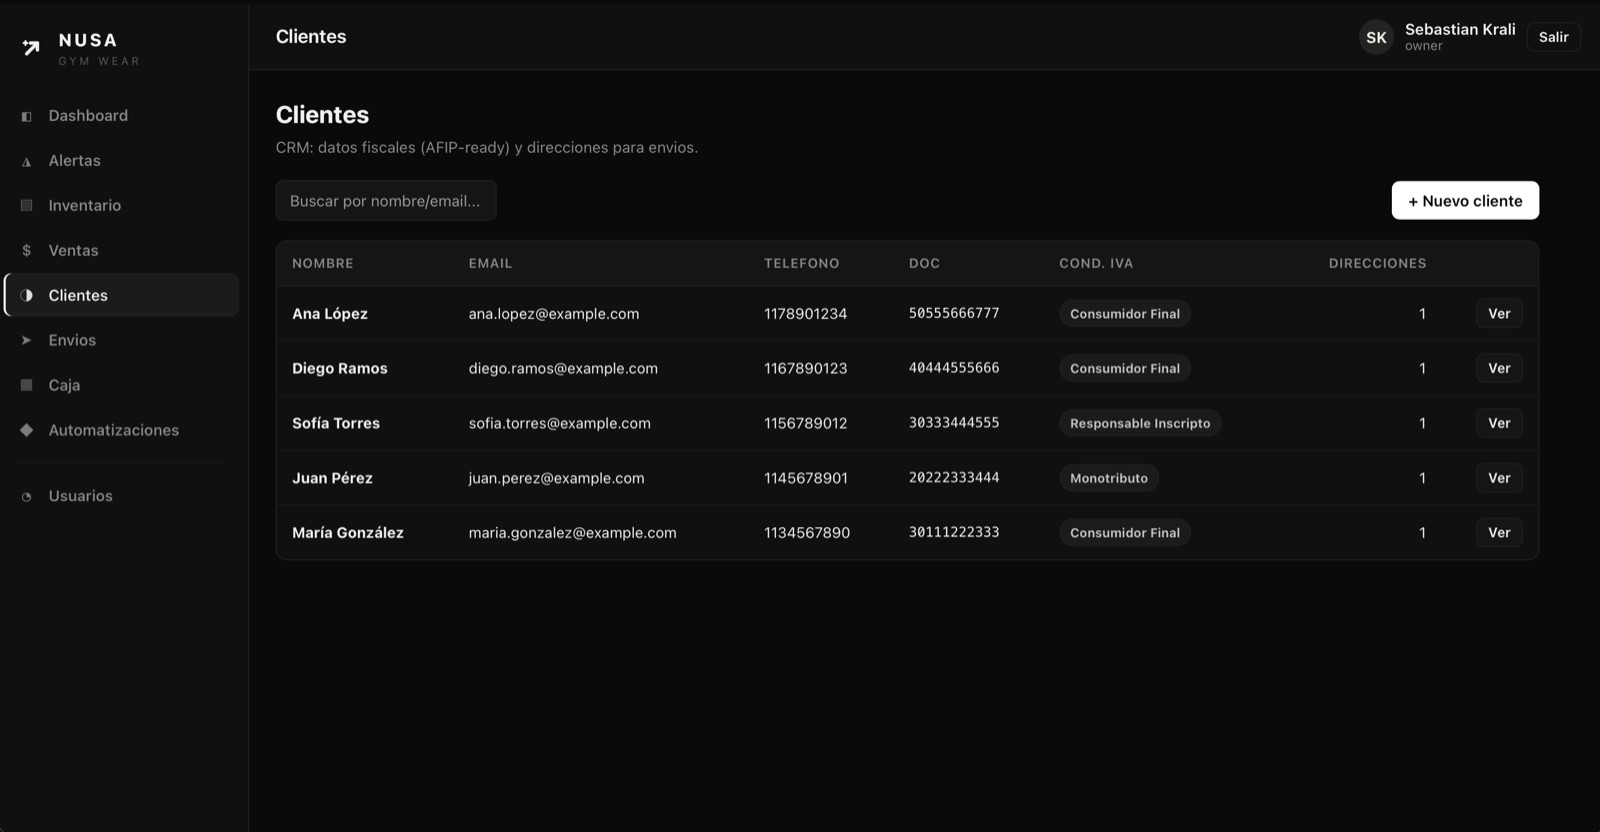The width and height of the screenshot is (1600, 832).
Task: Click the DOC column header
Action: [x=924, y=264]
